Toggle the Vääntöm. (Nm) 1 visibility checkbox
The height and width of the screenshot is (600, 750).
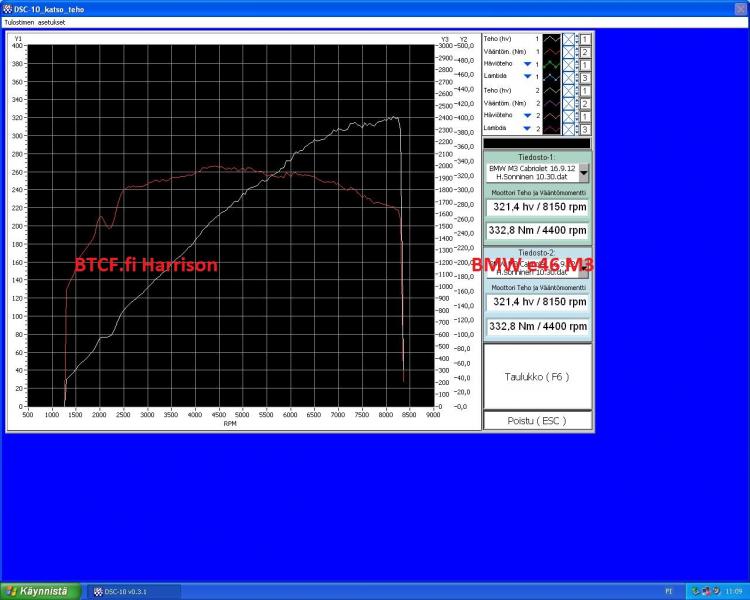pyautogui.click(x=568, y=51)
